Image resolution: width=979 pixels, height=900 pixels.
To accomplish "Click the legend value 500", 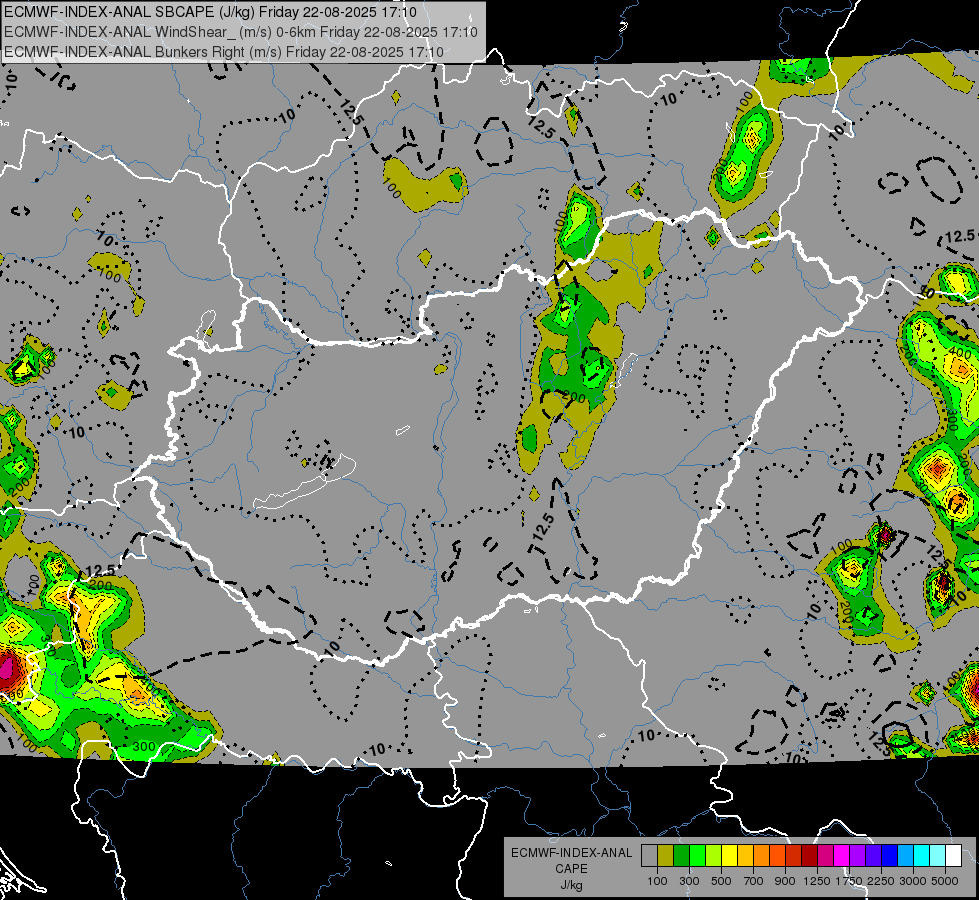I will pyautogui.click(x=721, y=881).
